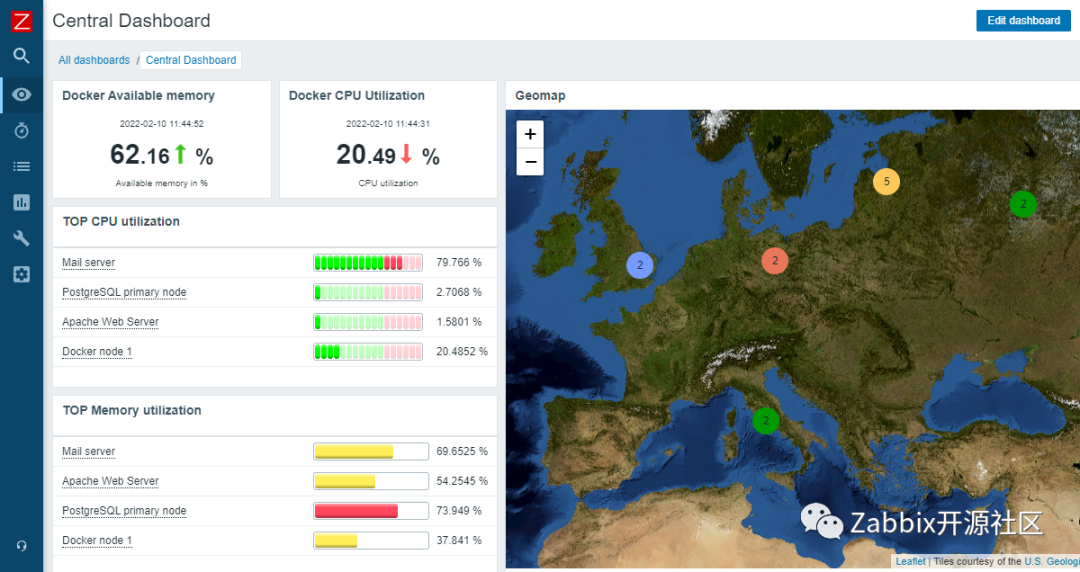Open PostgreSQL primary node in TOP CPU
Image resolution: width=1080 pixels, height=572 pixels.
(x=124, y=292)
